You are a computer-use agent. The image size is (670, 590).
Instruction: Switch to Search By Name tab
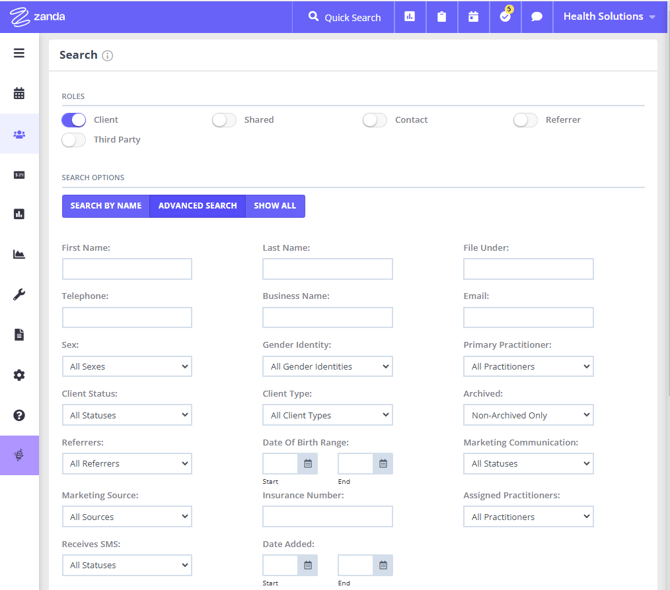point(106,206)
